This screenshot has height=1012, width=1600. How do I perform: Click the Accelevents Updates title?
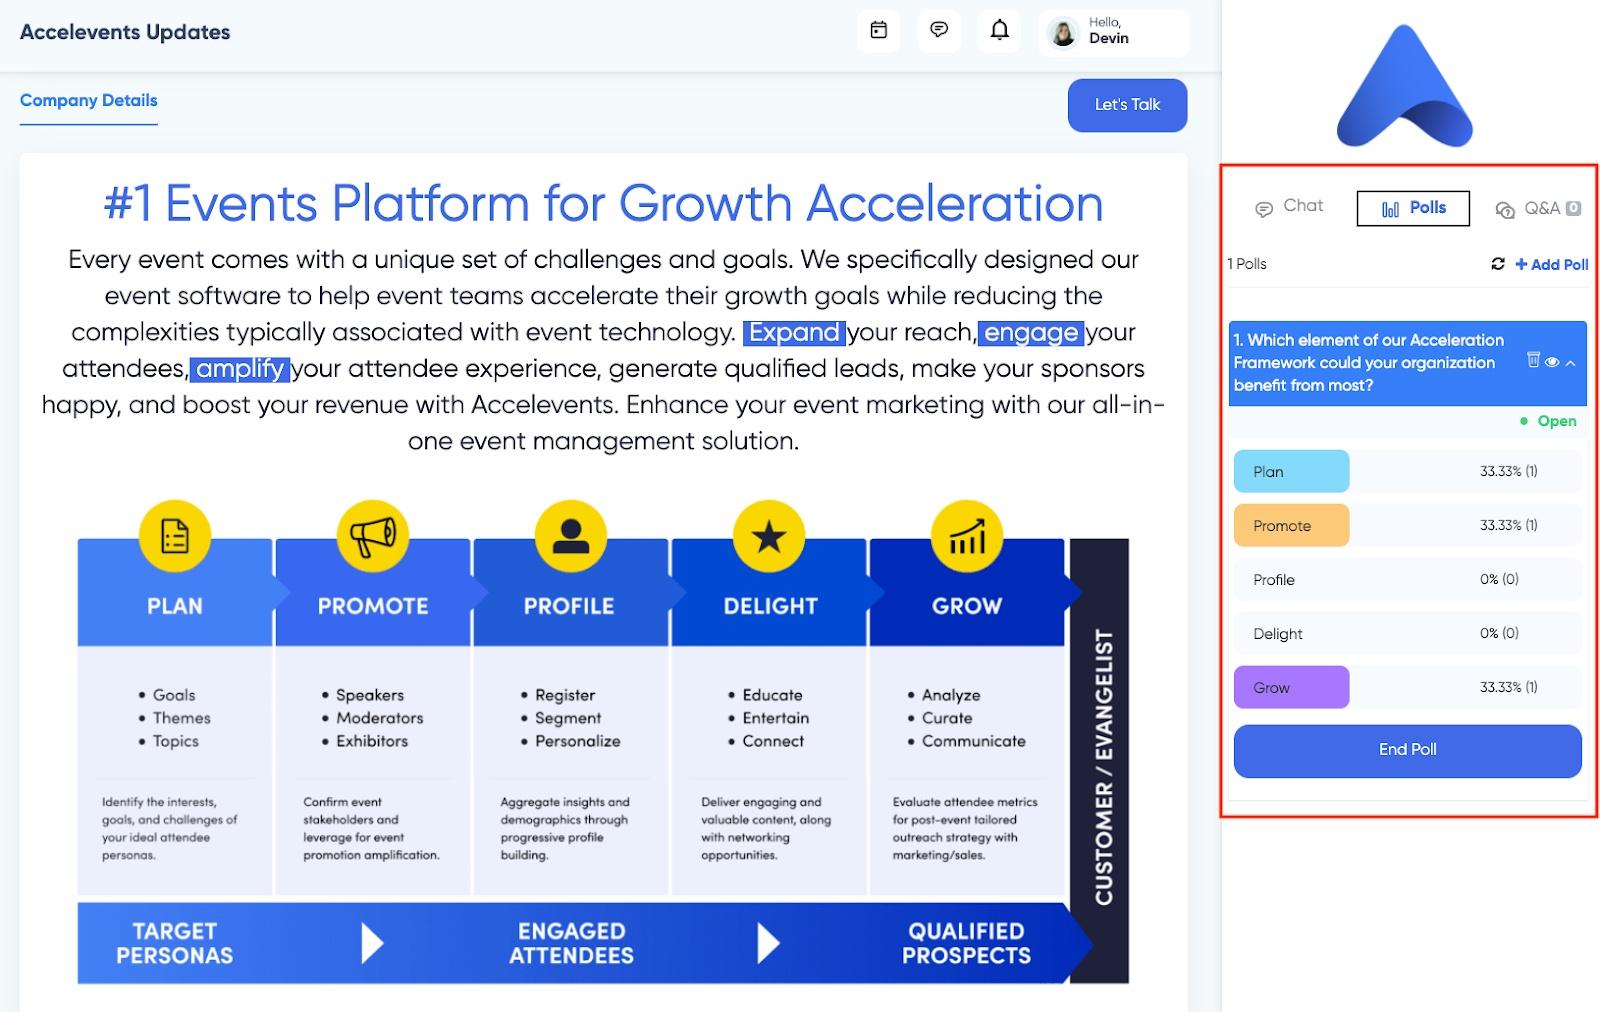(125, 32)
